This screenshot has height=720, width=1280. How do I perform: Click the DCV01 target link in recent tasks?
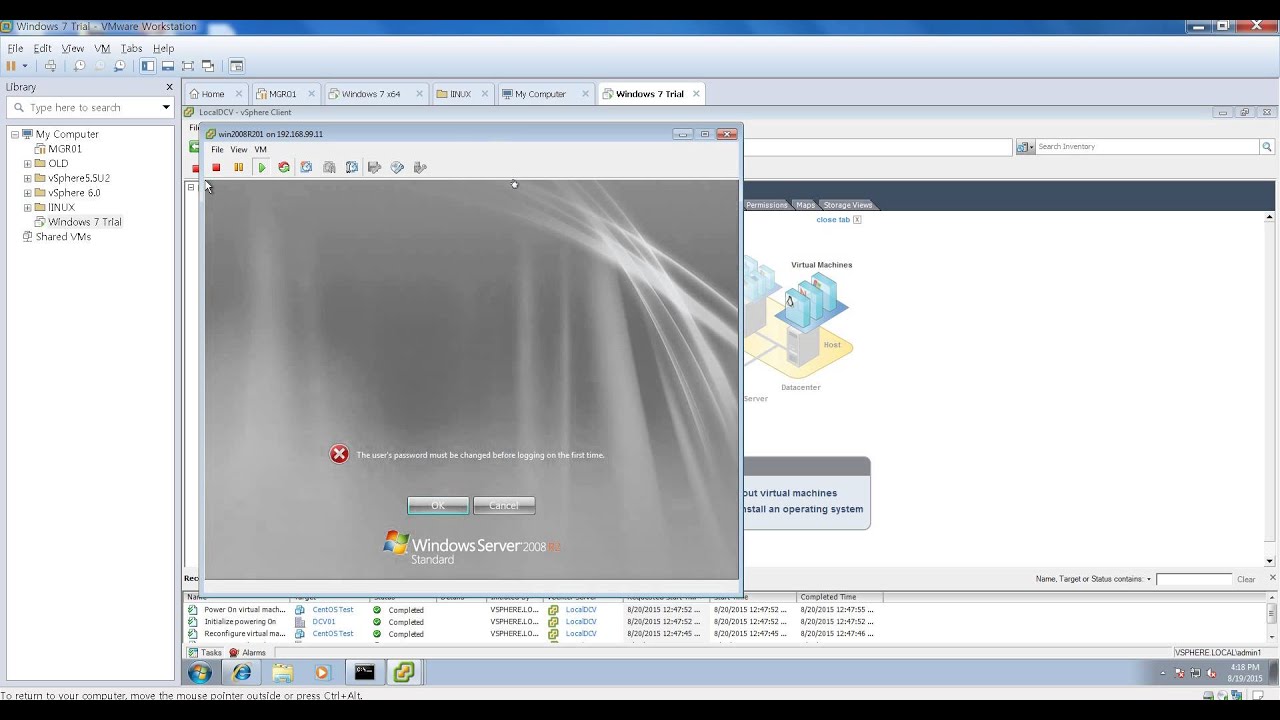coord(323,622)
